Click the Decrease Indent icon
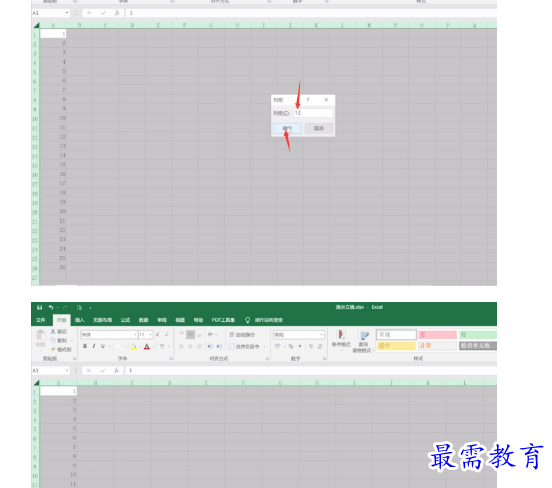The image size is (552, 488). 210,346
